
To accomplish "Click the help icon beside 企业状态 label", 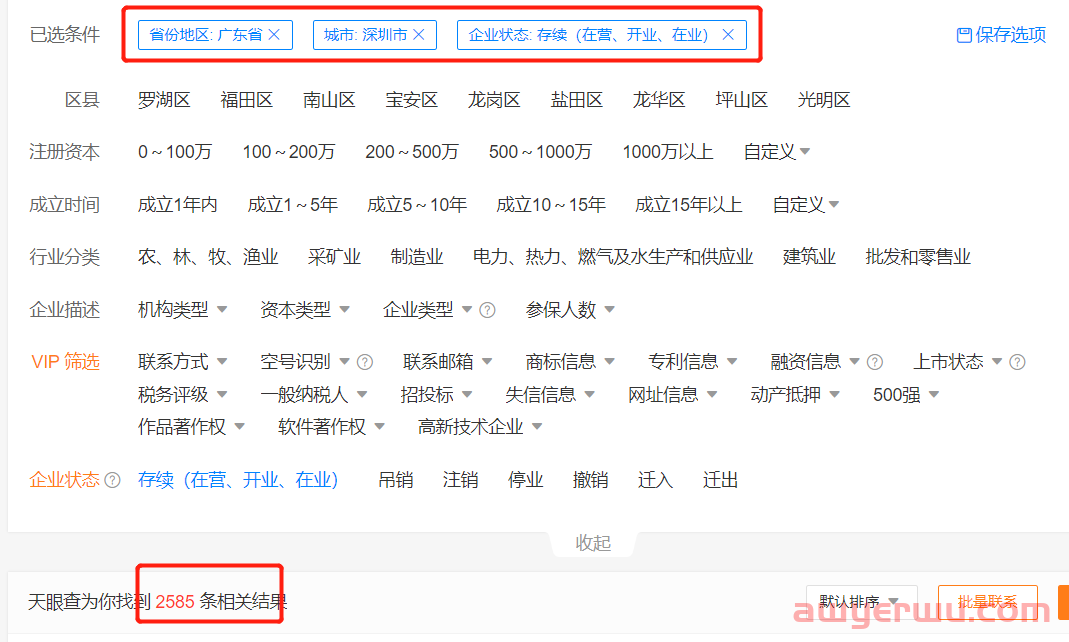I will (x=110, y=479).
